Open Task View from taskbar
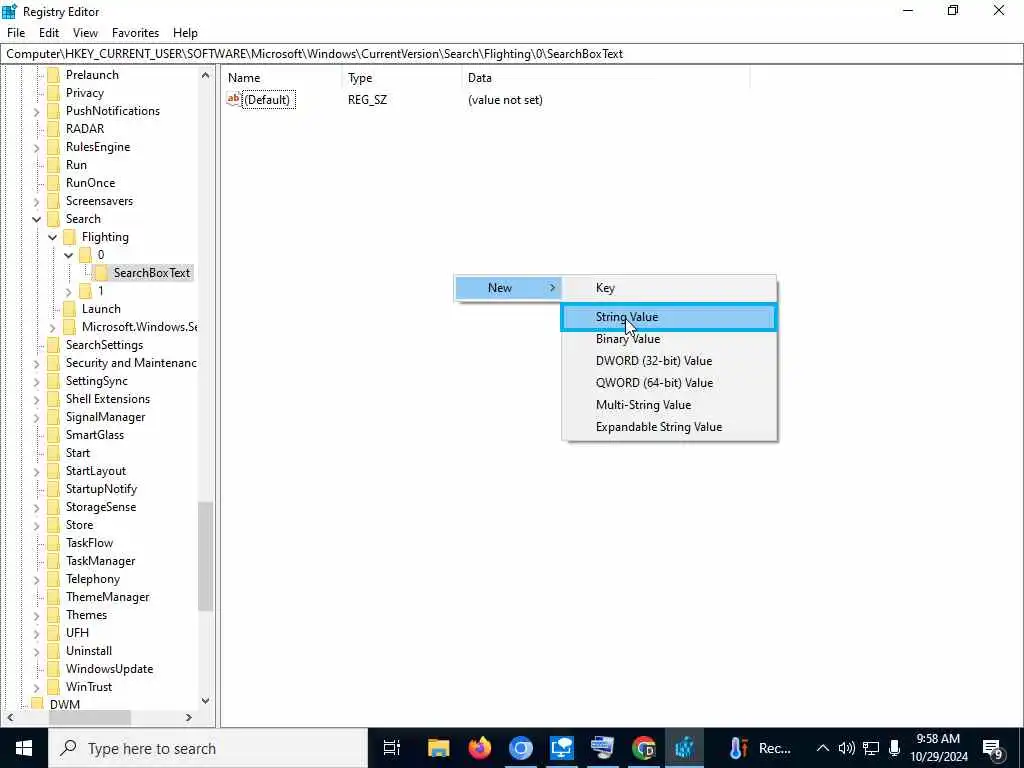Image resolution: width=1024 pixels, height=768 pixels. 392,748
